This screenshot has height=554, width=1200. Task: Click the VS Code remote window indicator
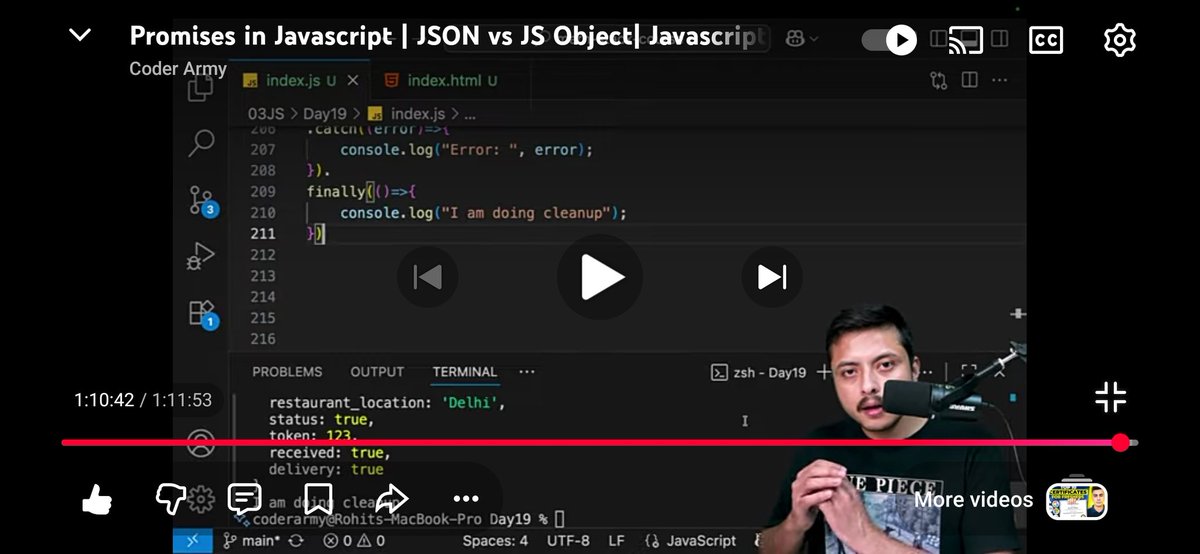click(192, 540)
